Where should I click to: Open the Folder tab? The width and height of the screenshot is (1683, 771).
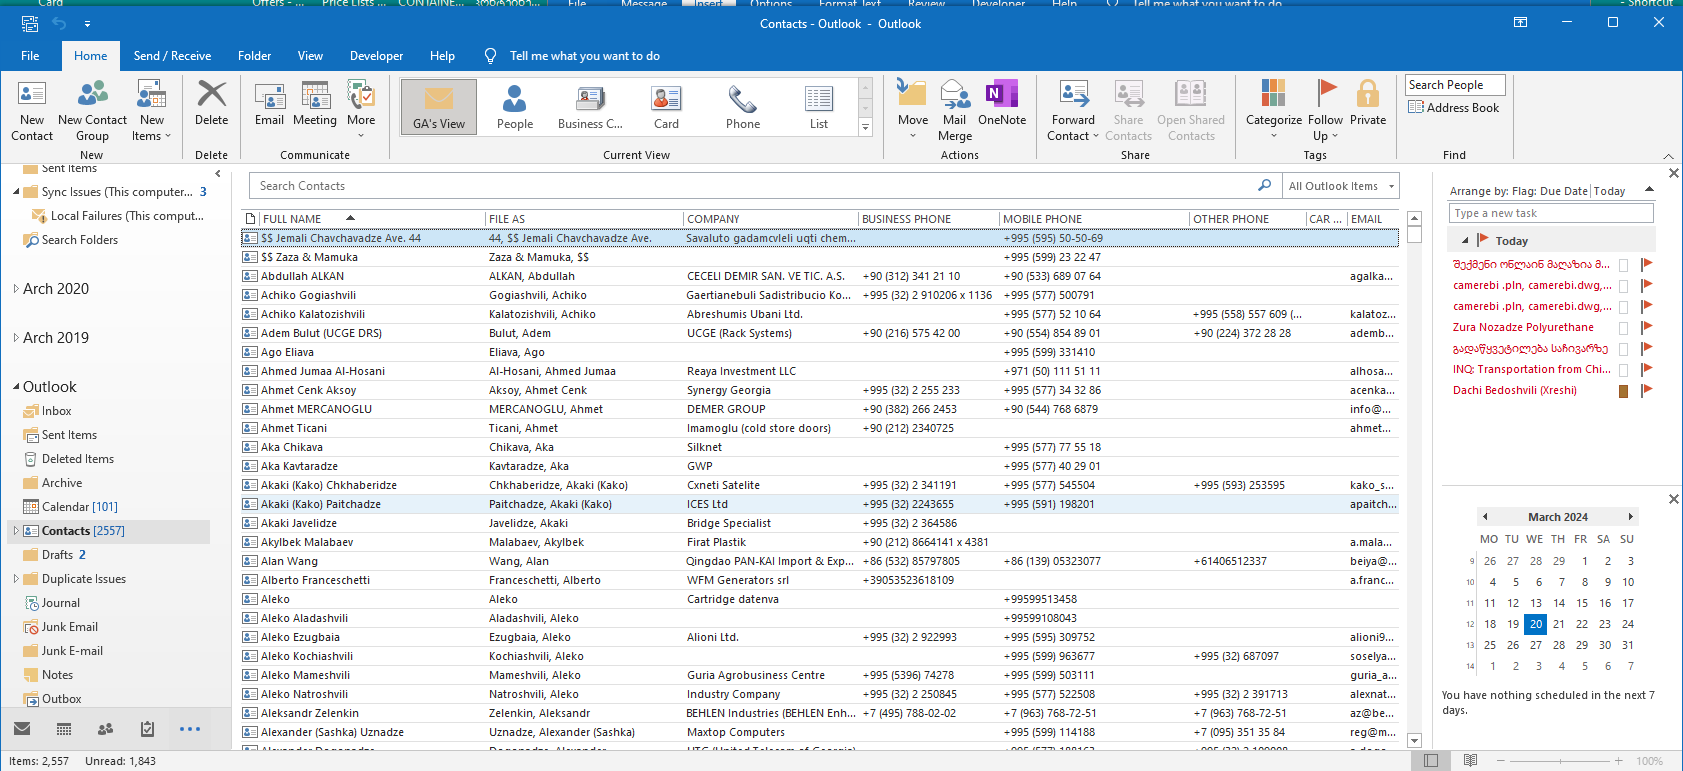click(254, 56)
